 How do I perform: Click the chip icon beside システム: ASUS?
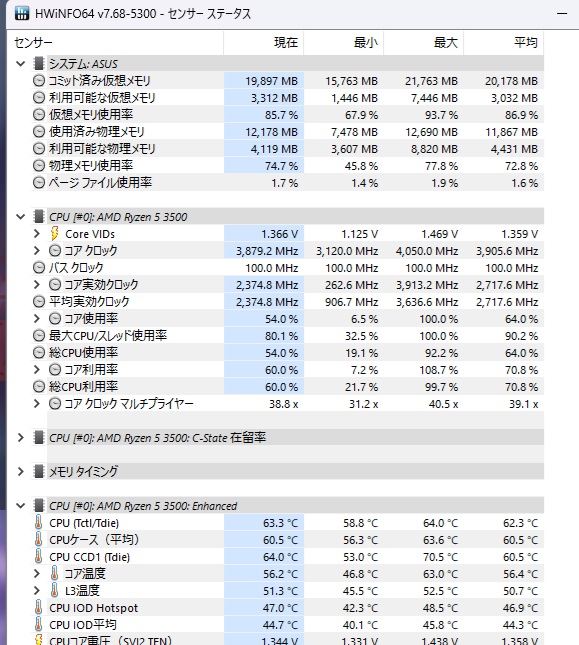(x=39, y=64)
